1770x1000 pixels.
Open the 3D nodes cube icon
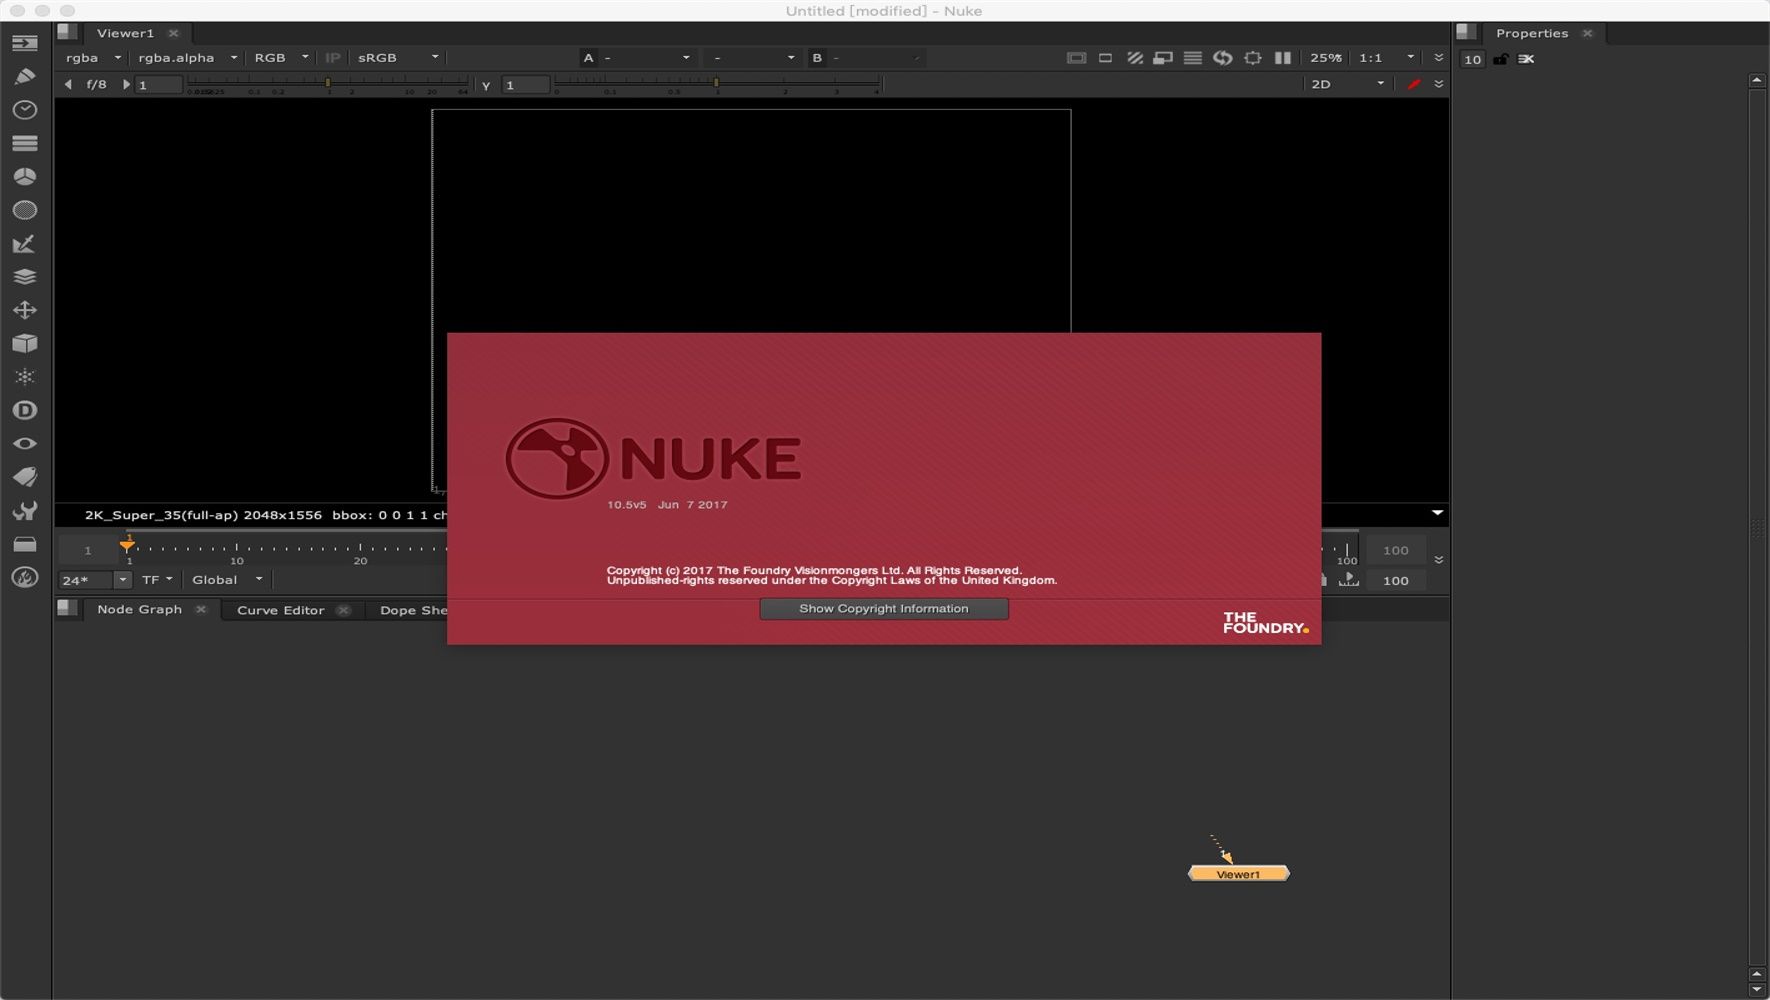(25, 343)
